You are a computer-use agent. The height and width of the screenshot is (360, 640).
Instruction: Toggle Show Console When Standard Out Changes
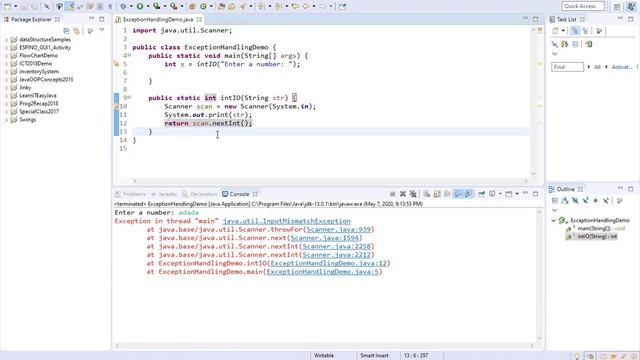click(458, 194)
